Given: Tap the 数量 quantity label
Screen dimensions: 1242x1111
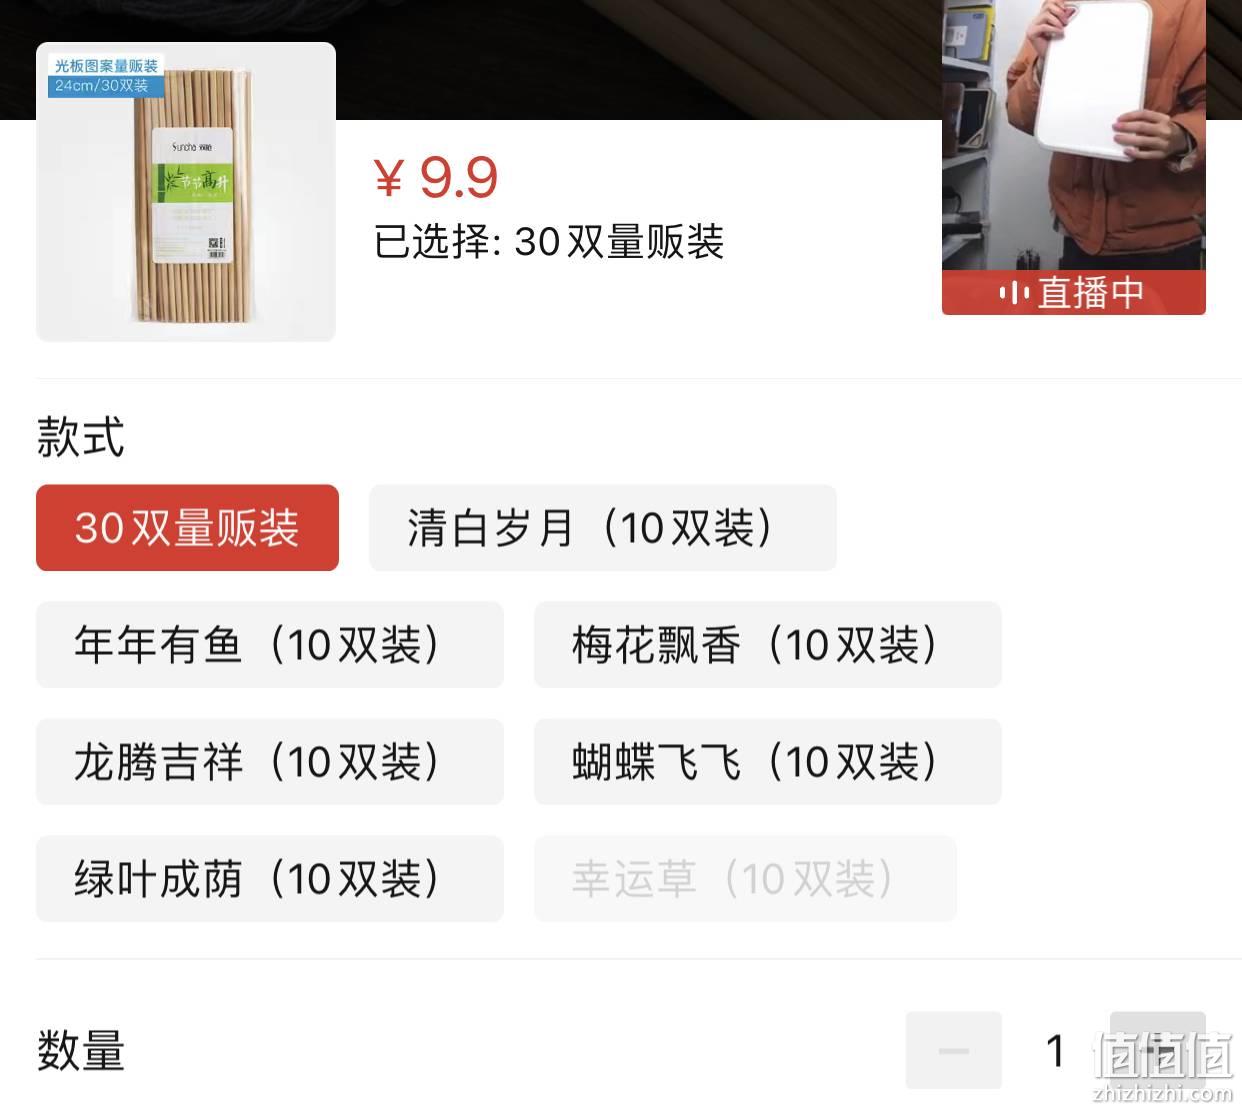Looking at the screenshot, I should pos(81,1051).
